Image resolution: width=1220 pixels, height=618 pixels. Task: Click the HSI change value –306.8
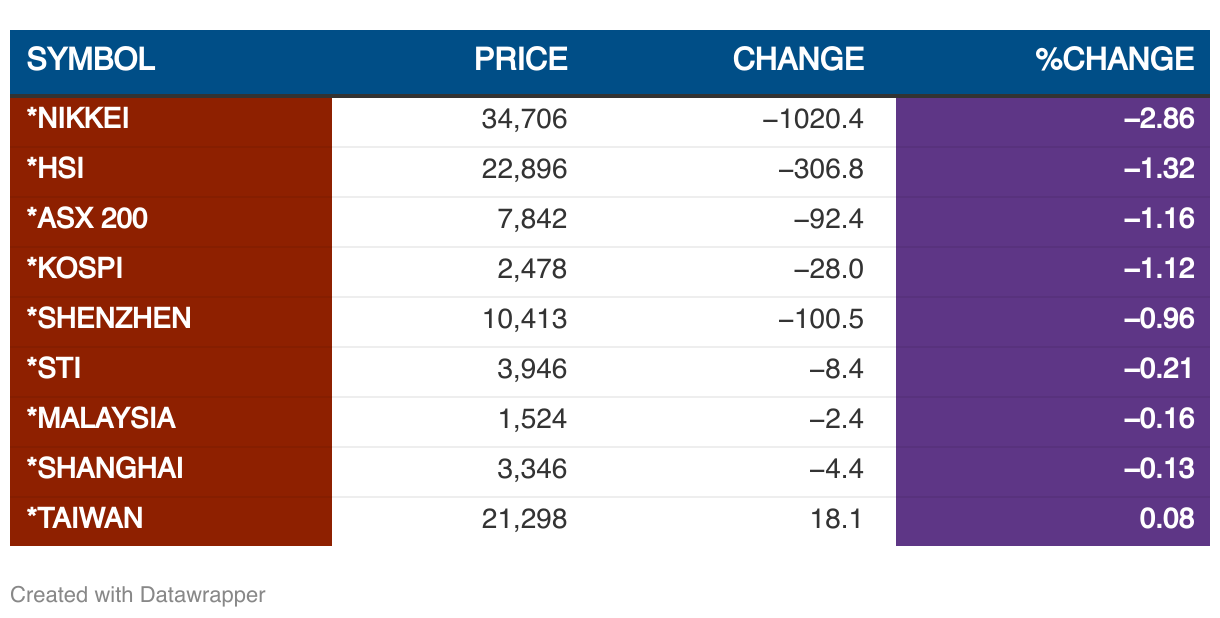pos(820,169)
